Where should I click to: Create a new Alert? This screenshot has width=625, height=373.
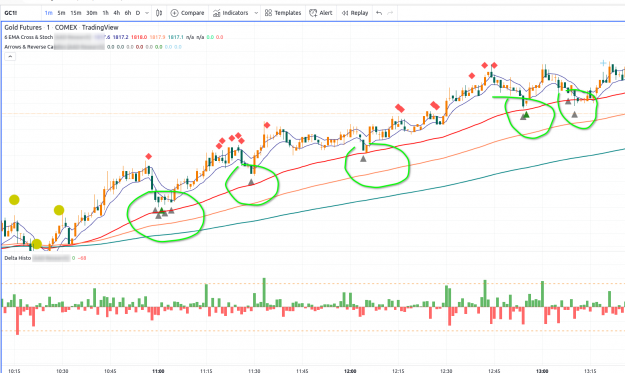(321, 13)
